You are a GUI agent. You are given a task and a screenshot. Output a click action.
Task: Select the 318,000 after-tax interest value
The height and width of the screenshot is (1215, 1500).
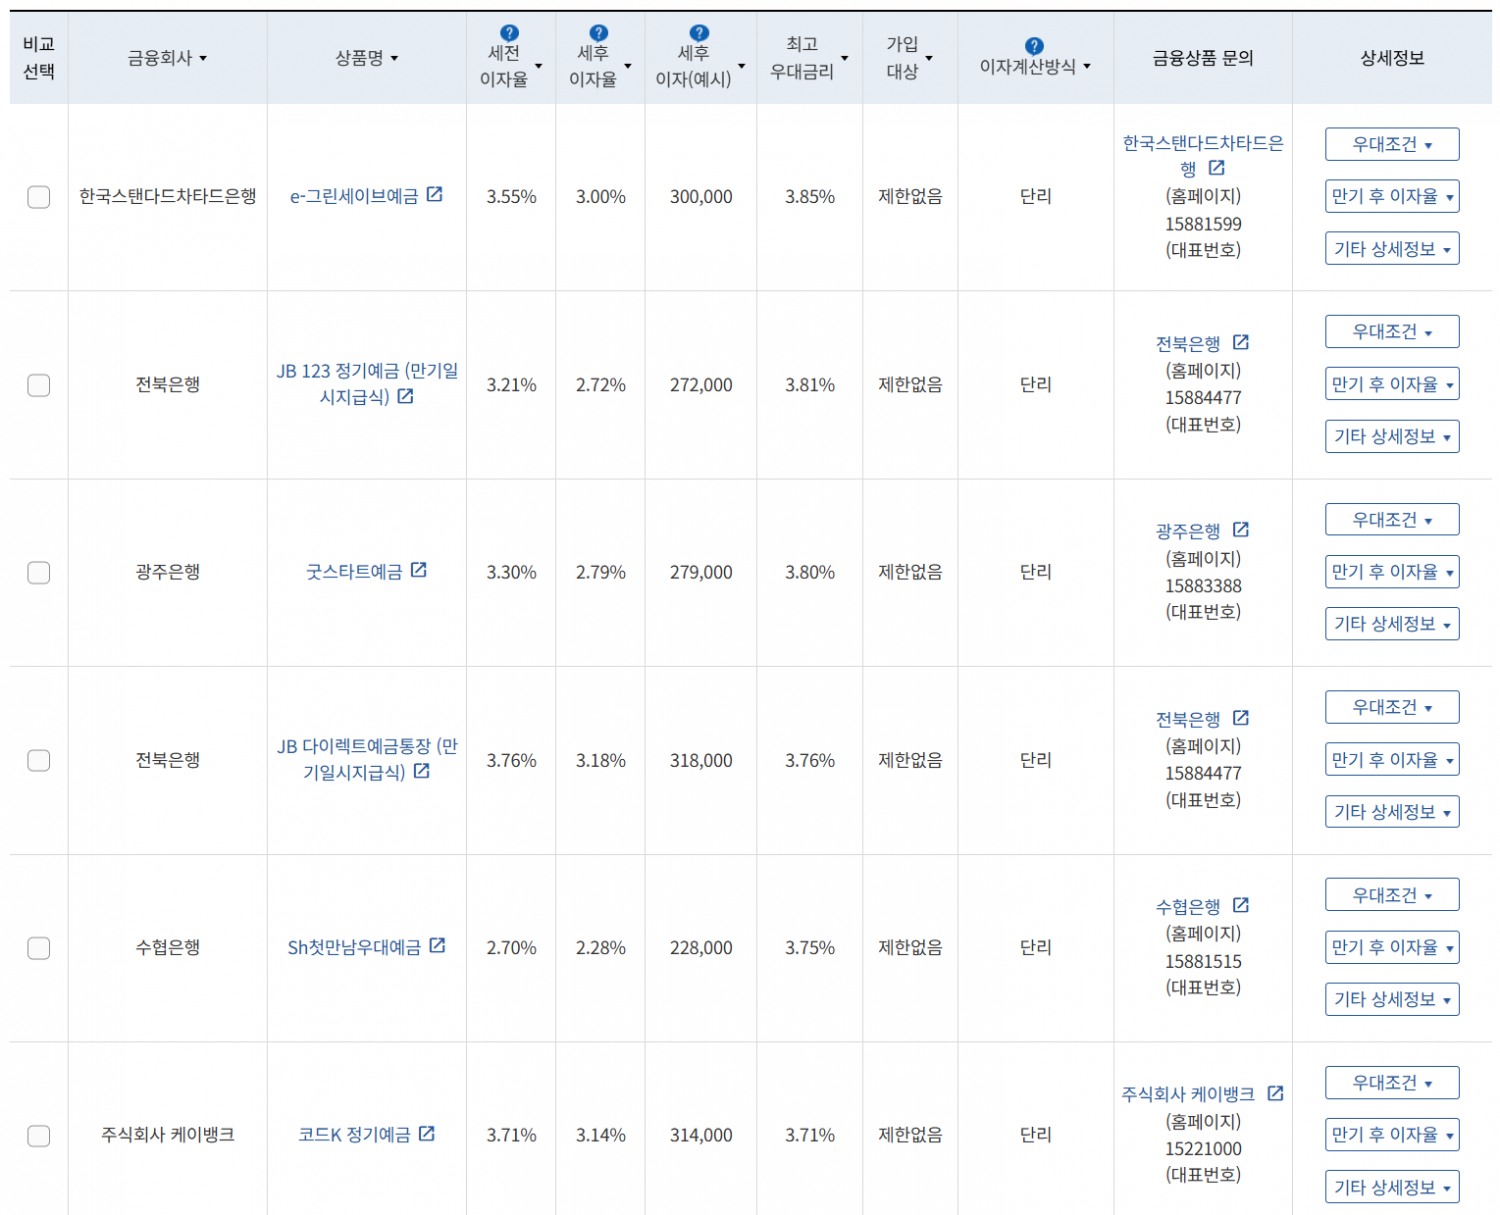(701, 760)
